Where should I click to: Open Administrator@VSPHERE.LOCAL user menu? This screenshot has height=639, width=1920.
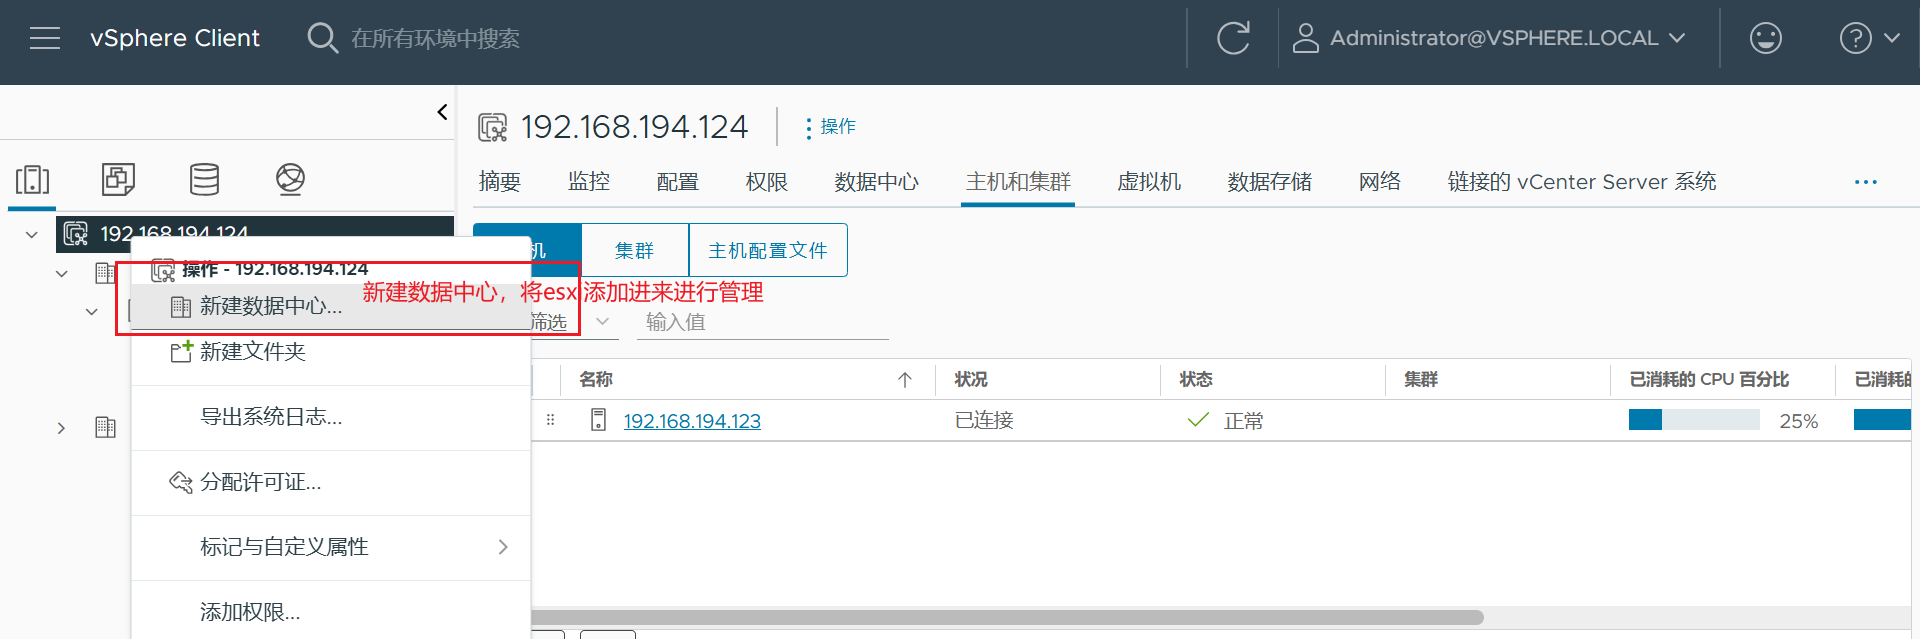(x=1488, y=38)
